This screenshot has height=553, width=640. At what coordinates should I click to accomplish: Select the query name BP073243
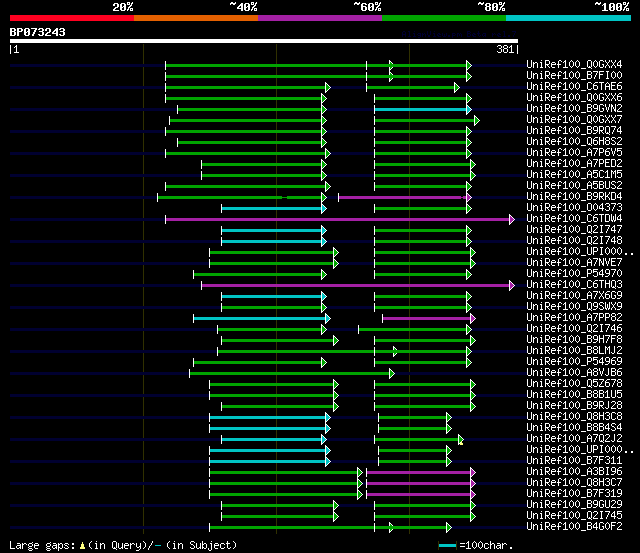(38, 32)
